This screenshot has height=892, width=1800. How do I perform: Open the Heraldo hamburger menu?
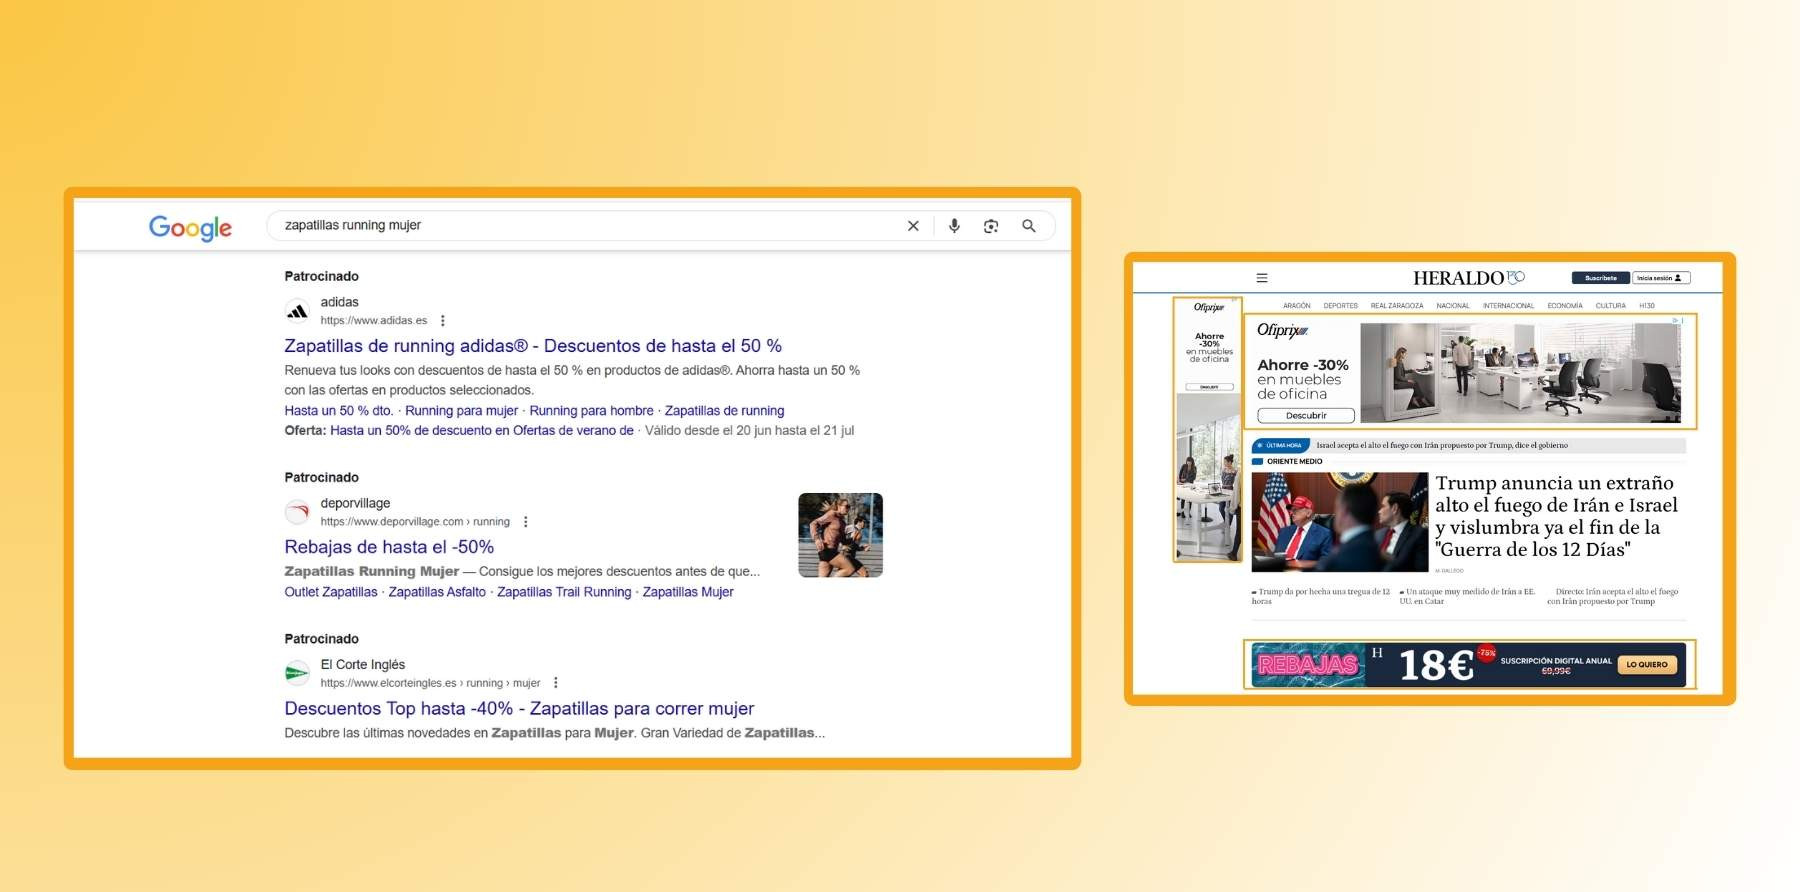[1262, 278]
